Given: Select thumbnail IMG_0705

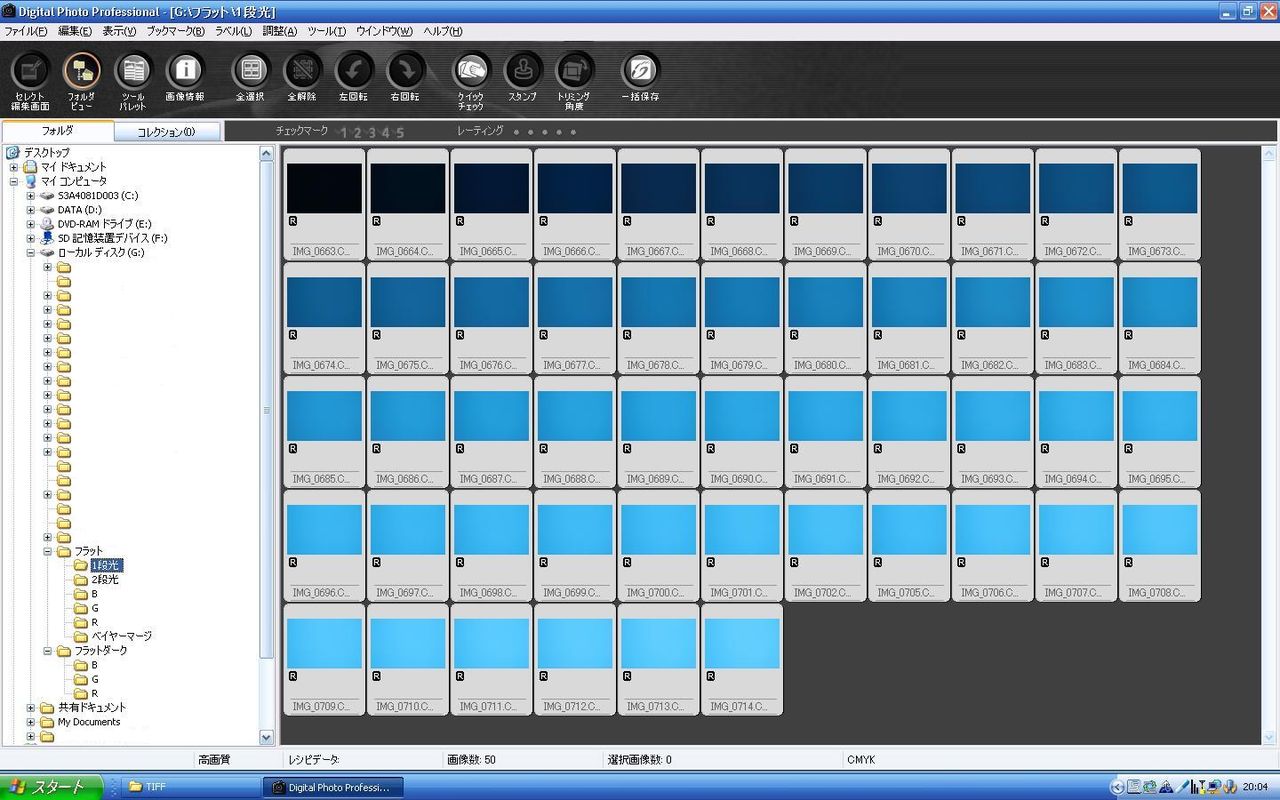Looking at the screenshot, I should (x=909, y=546).
